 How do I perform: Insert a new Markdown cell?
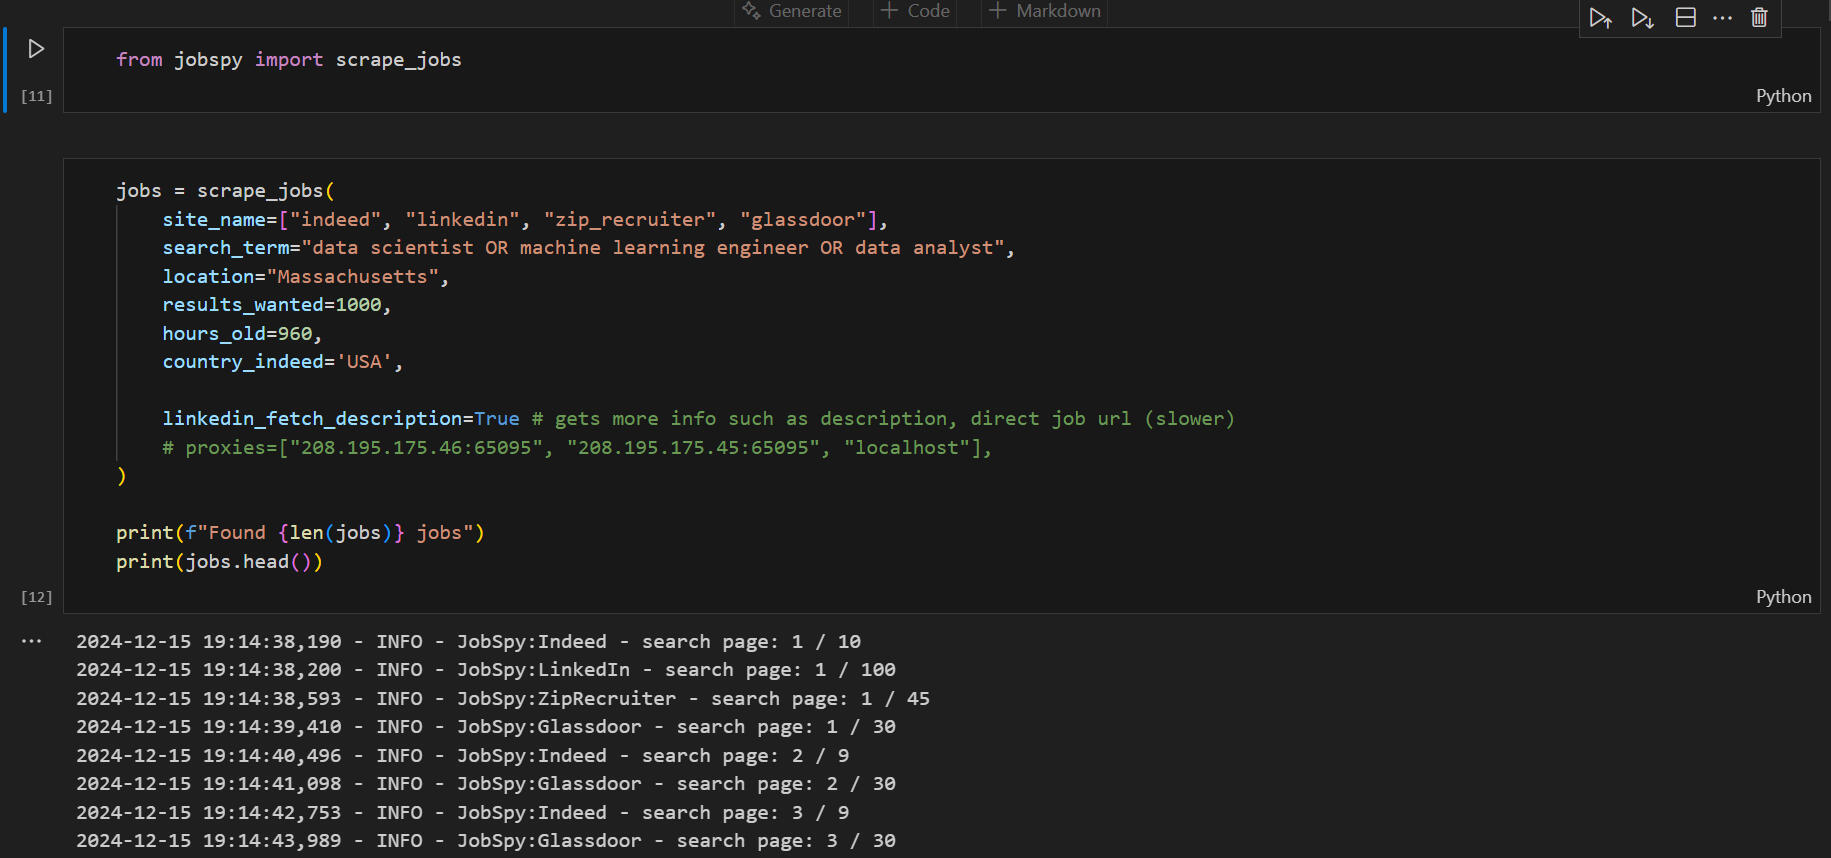pos(1045,11)
